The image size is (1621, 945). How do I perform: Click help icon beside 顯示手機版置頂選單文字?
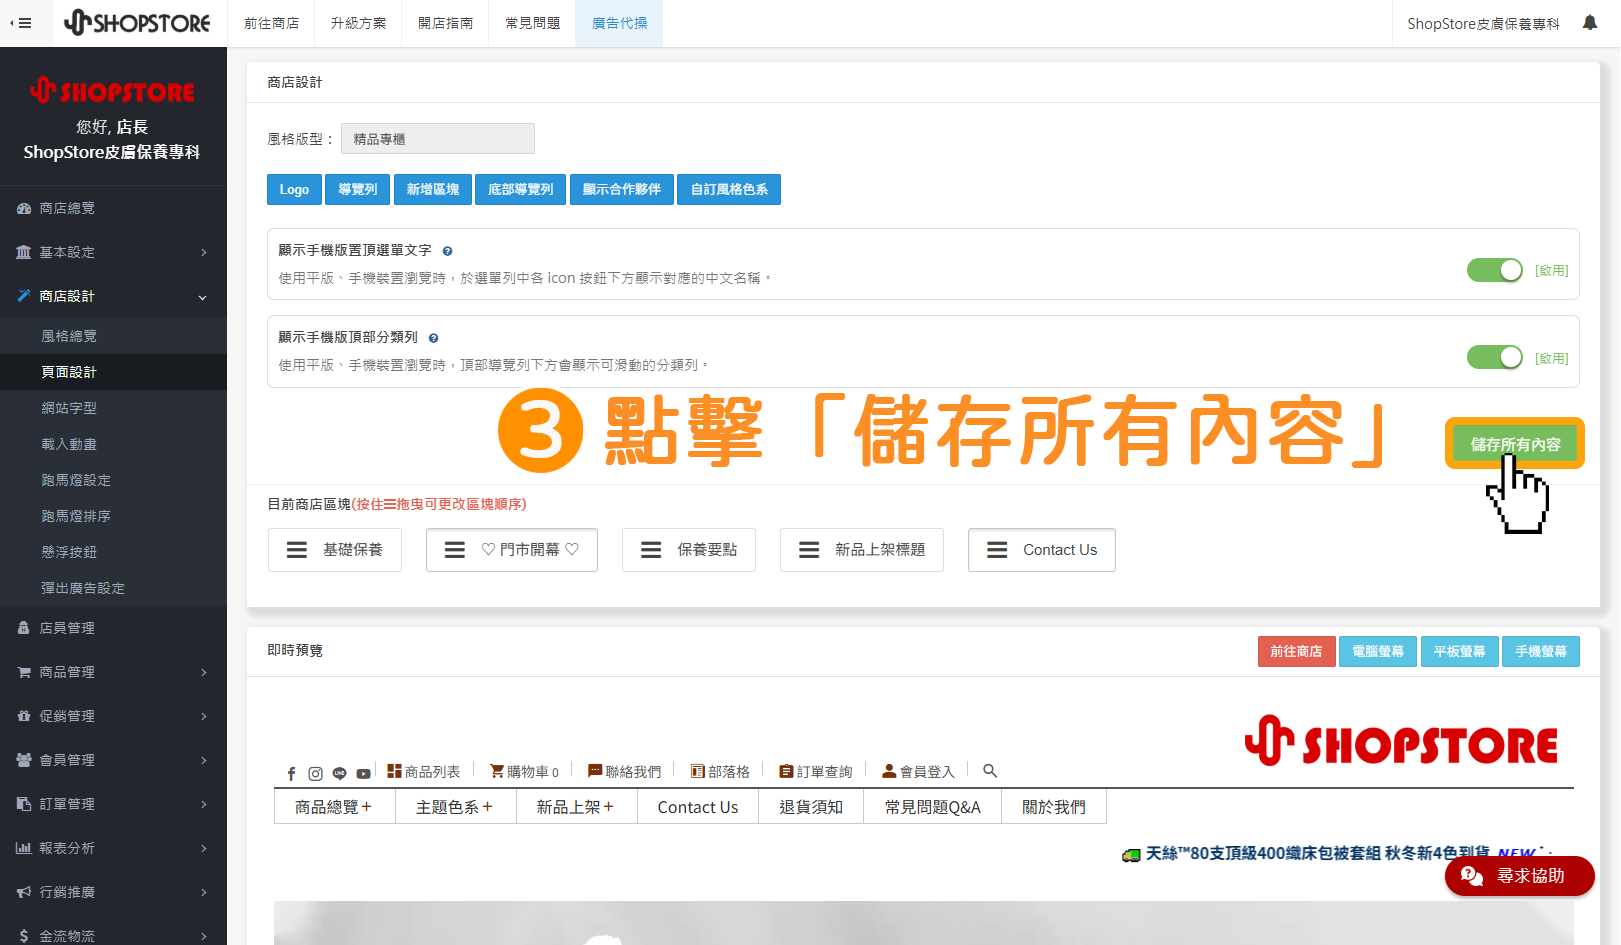[447, 251]
